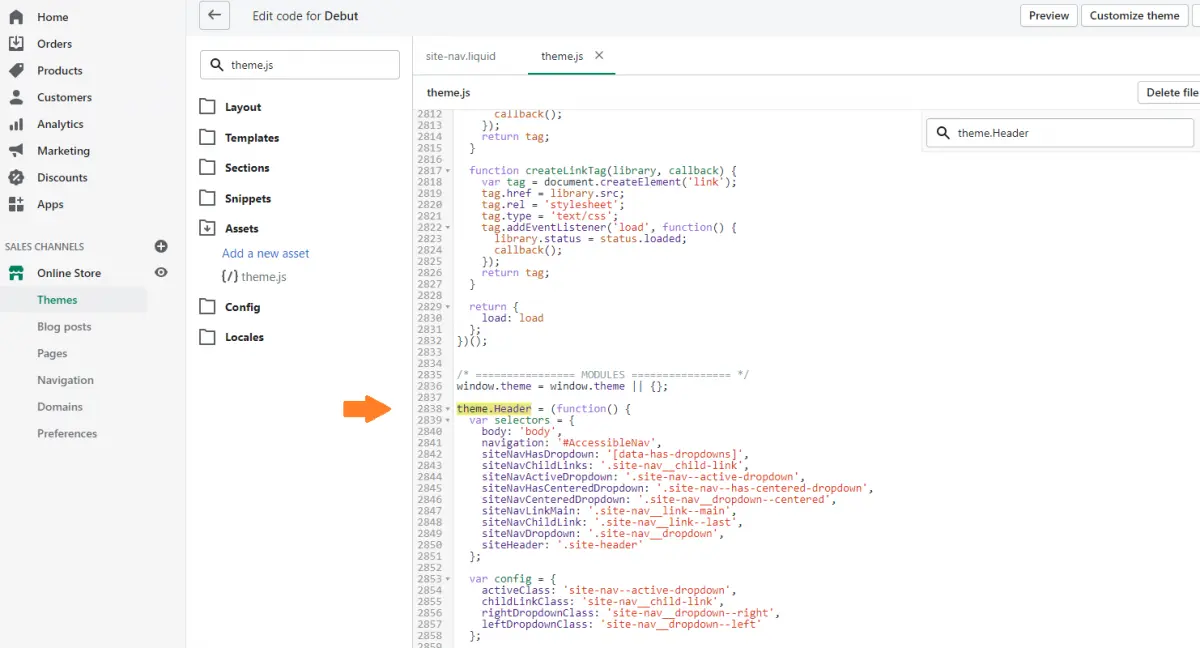Click the Customers icon
Viewport: 1200px width, 648px height.
pyautogui.click(x=16, y=97)
